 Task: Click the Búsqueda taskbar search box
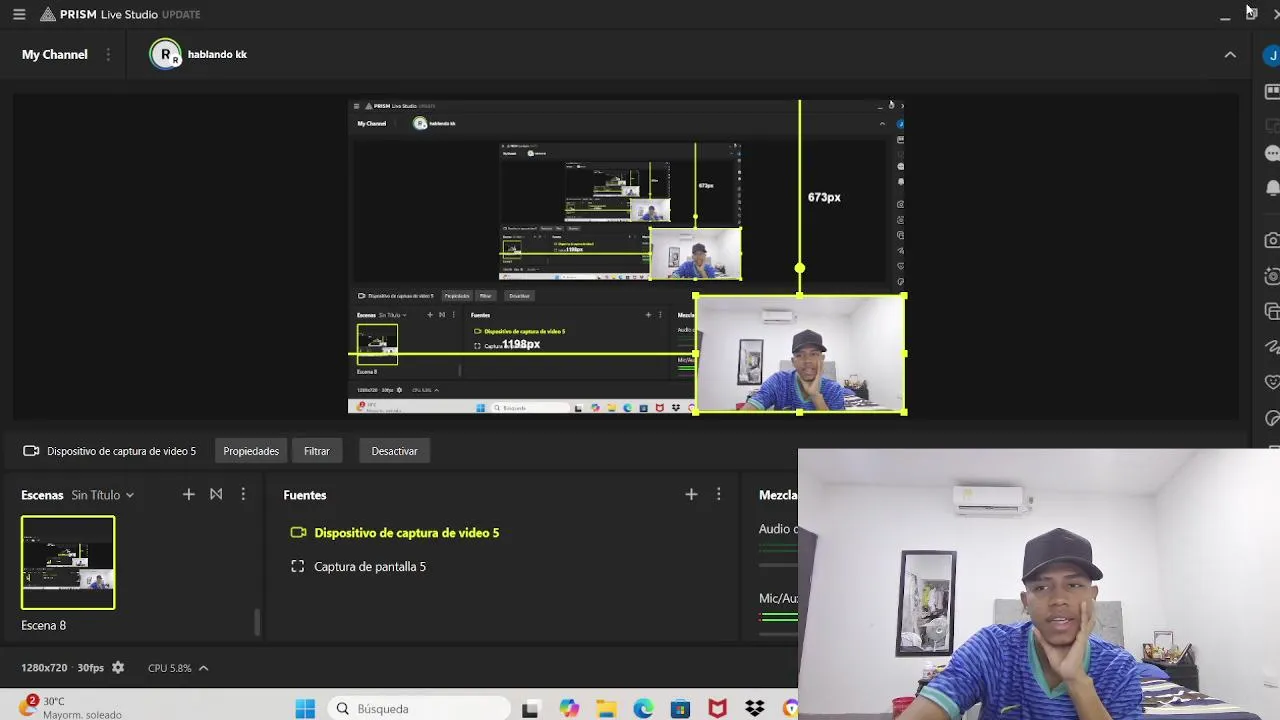(417, 708)
